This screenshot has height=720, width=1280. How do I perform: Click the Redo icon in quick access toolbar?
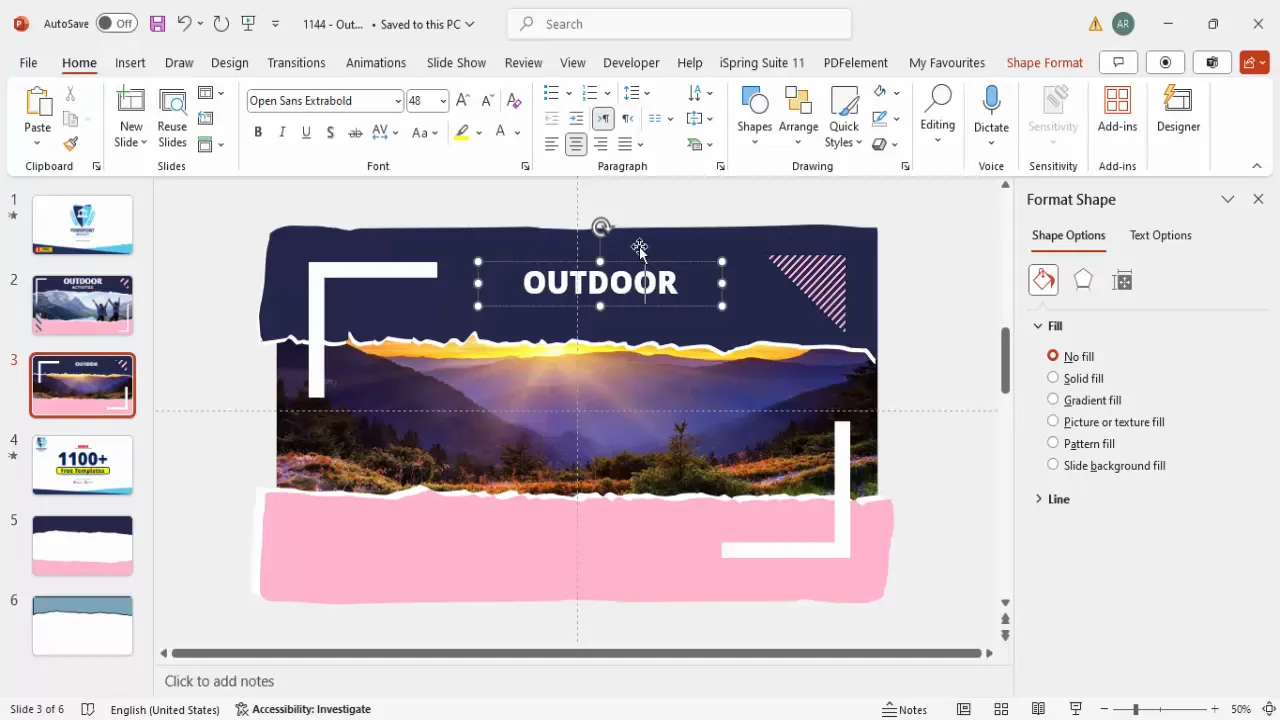pos(221,23)
